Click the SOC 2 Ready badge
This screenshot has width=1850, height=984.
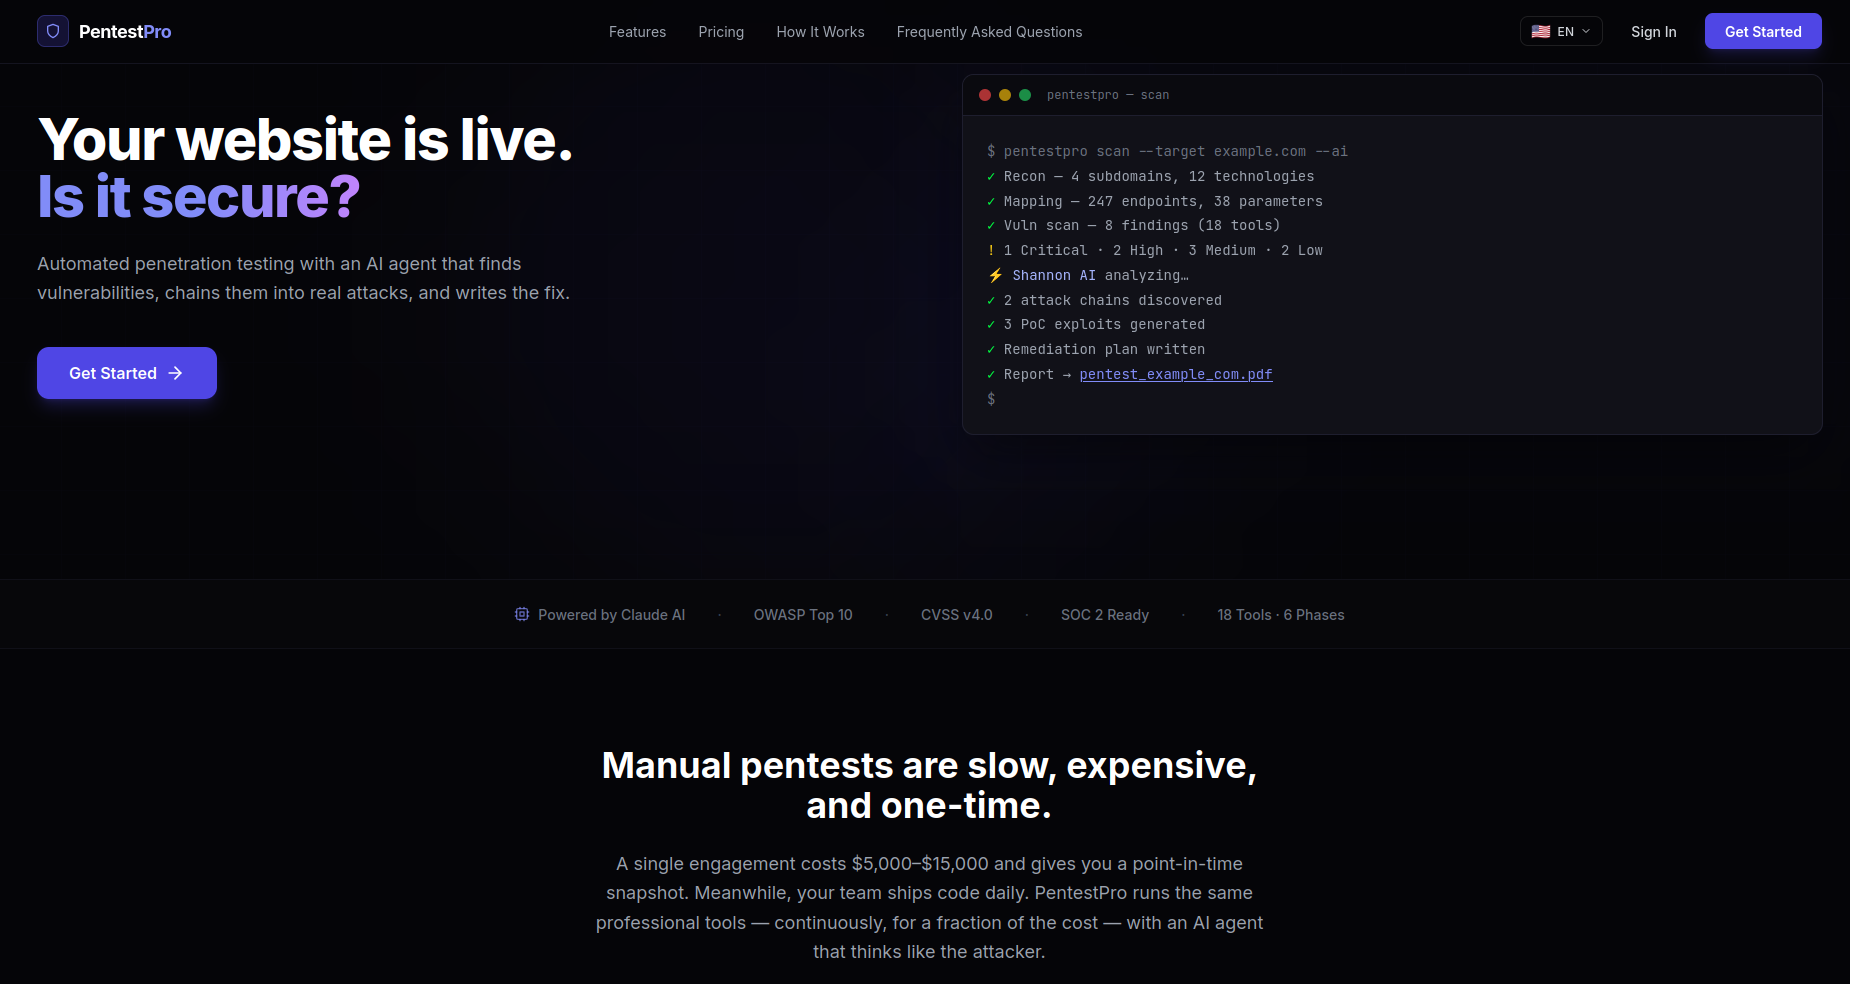pos(1104,615)
